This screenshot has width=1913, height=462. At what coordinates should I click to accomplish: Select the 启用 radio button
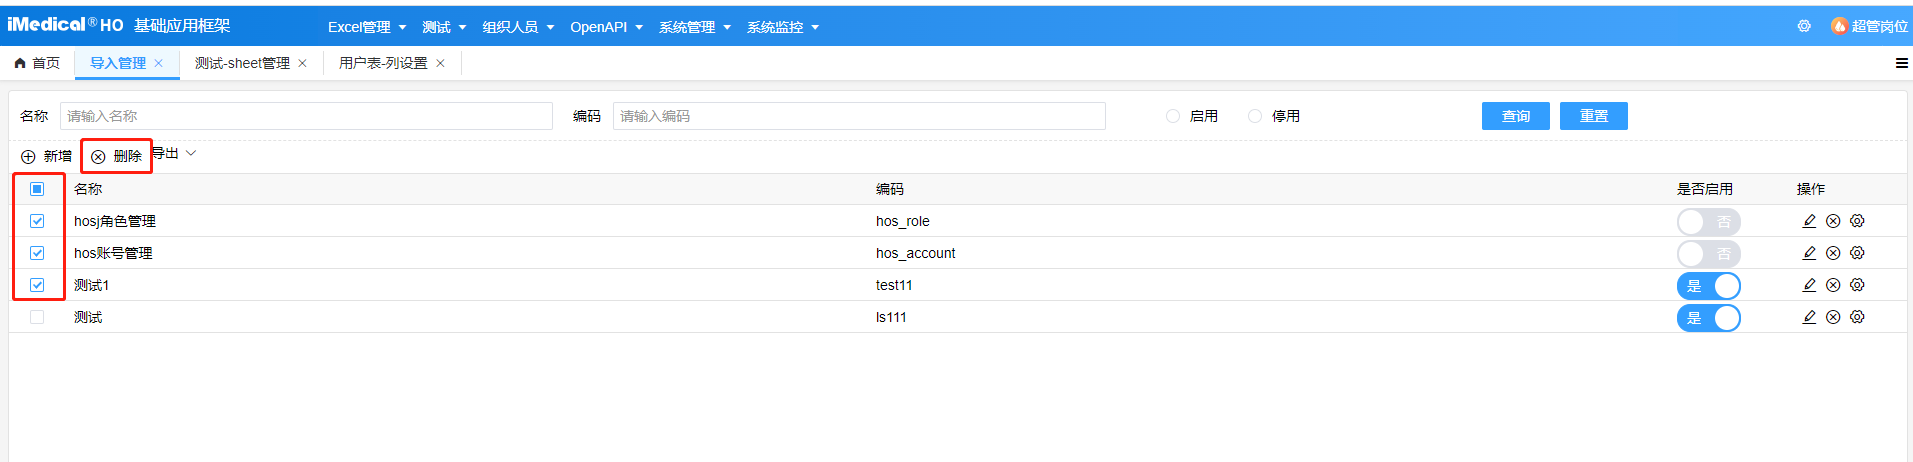pos(1173,116)
